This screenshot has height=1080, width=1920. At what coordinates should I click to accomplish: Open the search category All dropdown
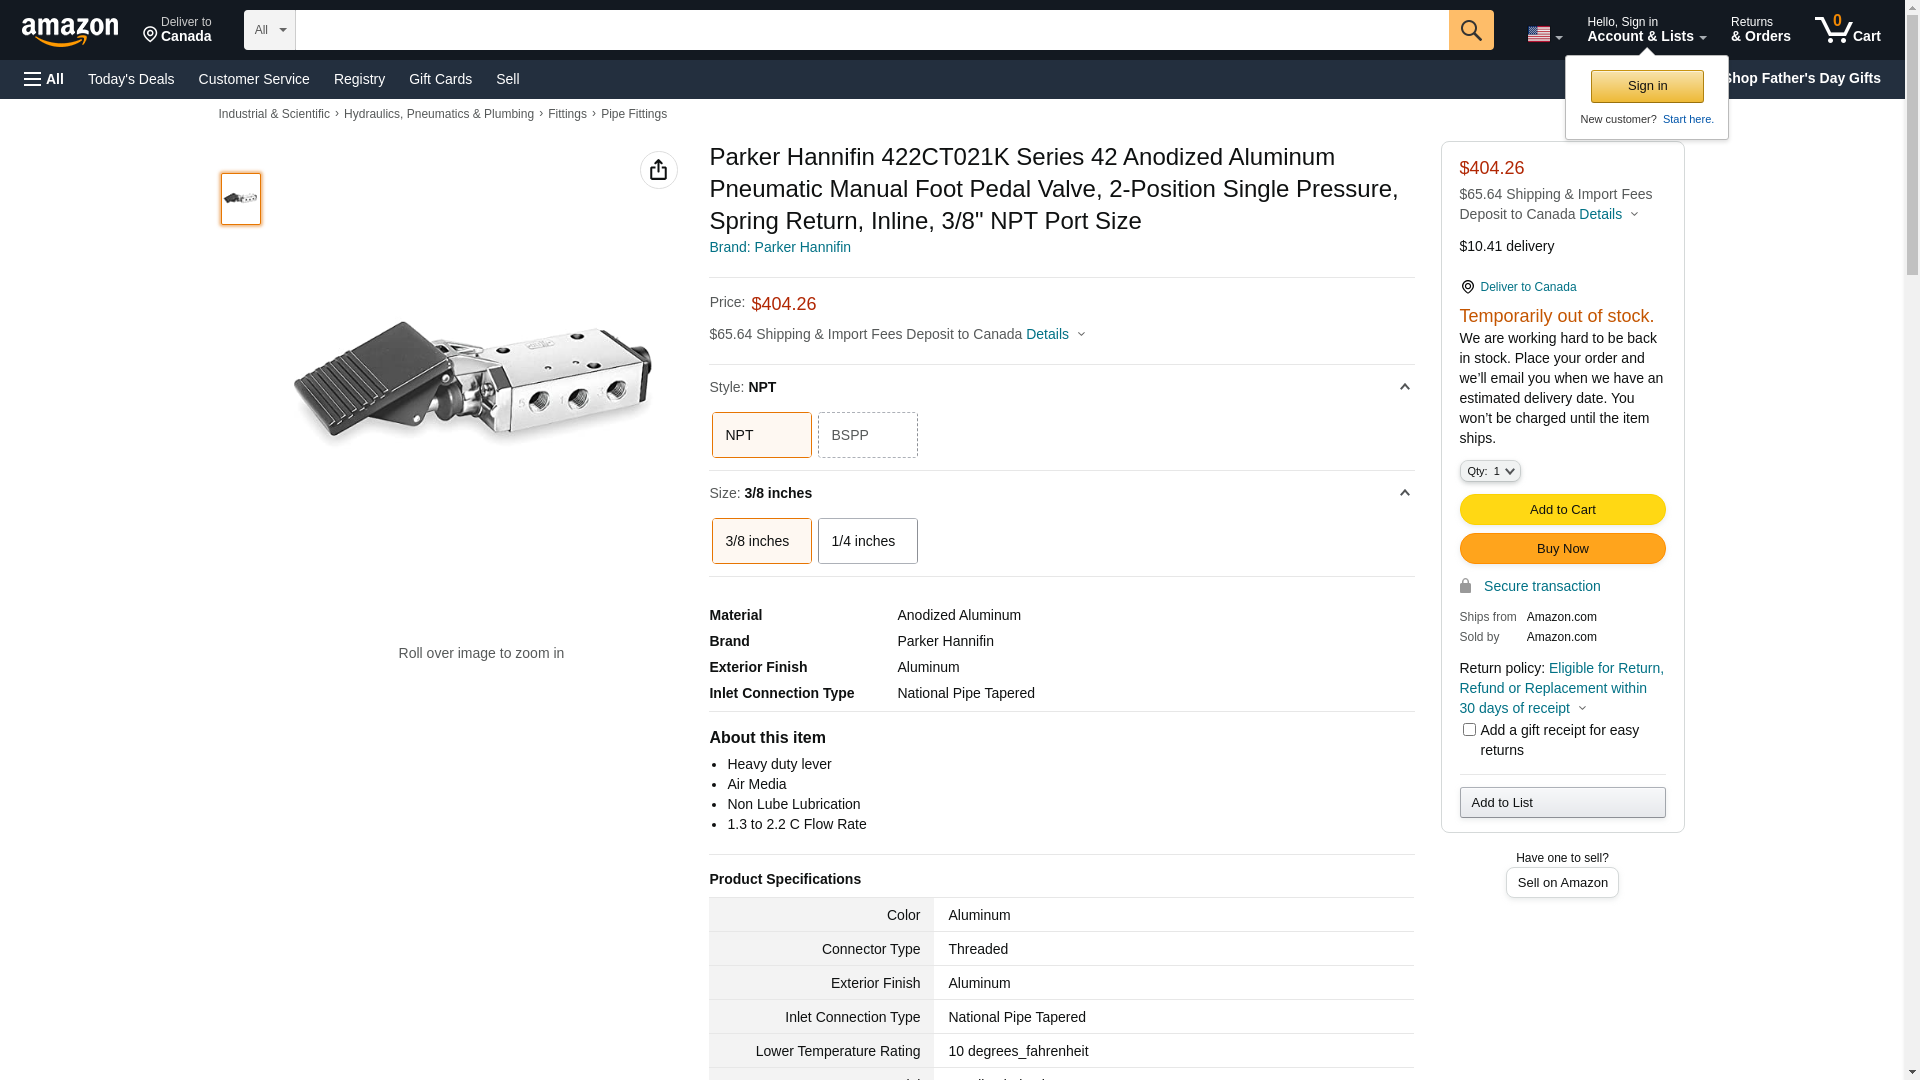tap(270, 30)
